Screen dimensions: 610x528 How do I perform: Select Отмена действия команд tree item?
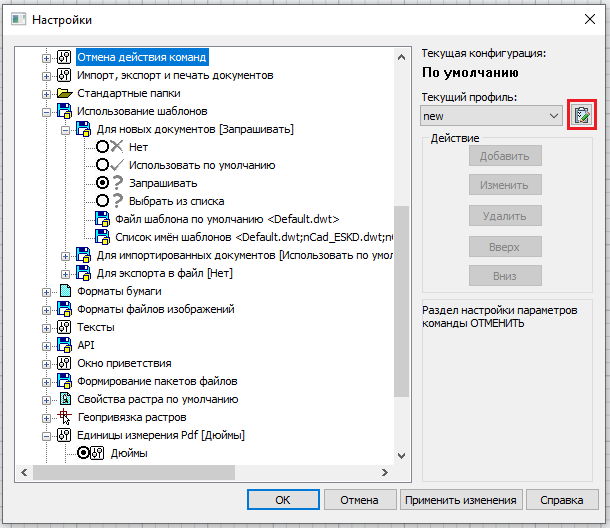(x=142, y=57)
